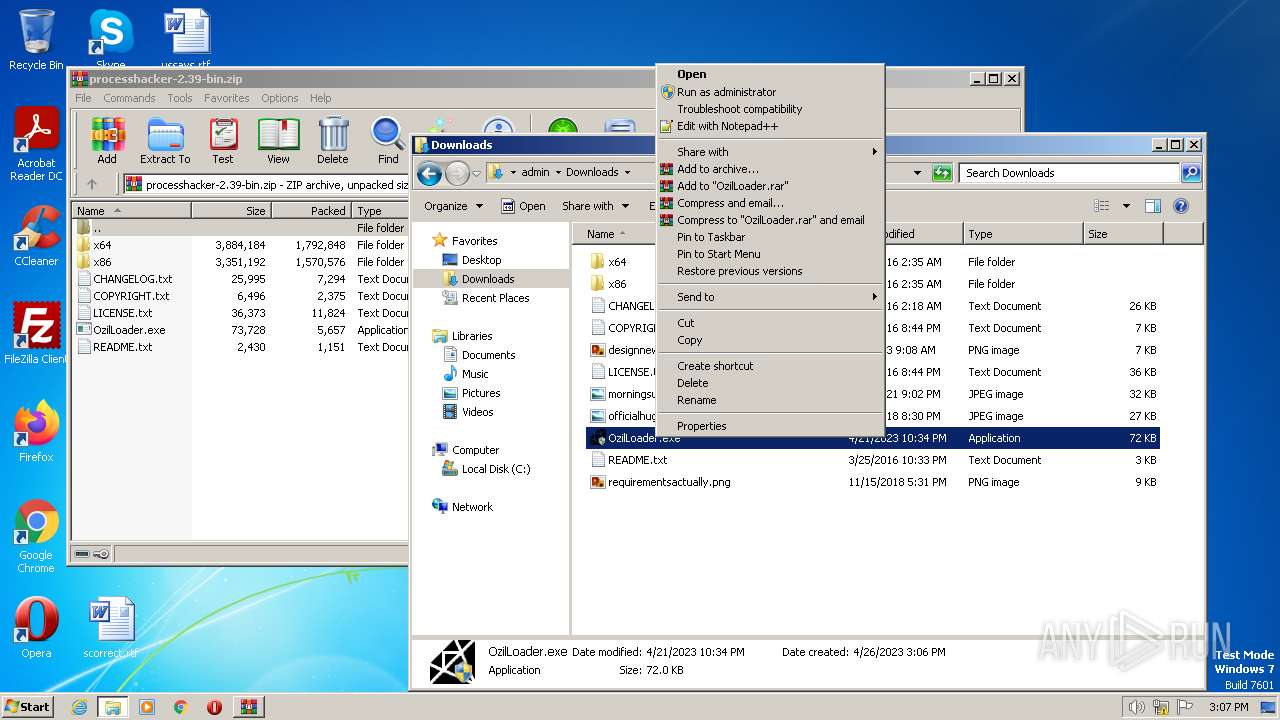Click the Search Downloads field
Image resolution: width=1280 pixels, height=720 pixels.
(x=1069, y=173)
